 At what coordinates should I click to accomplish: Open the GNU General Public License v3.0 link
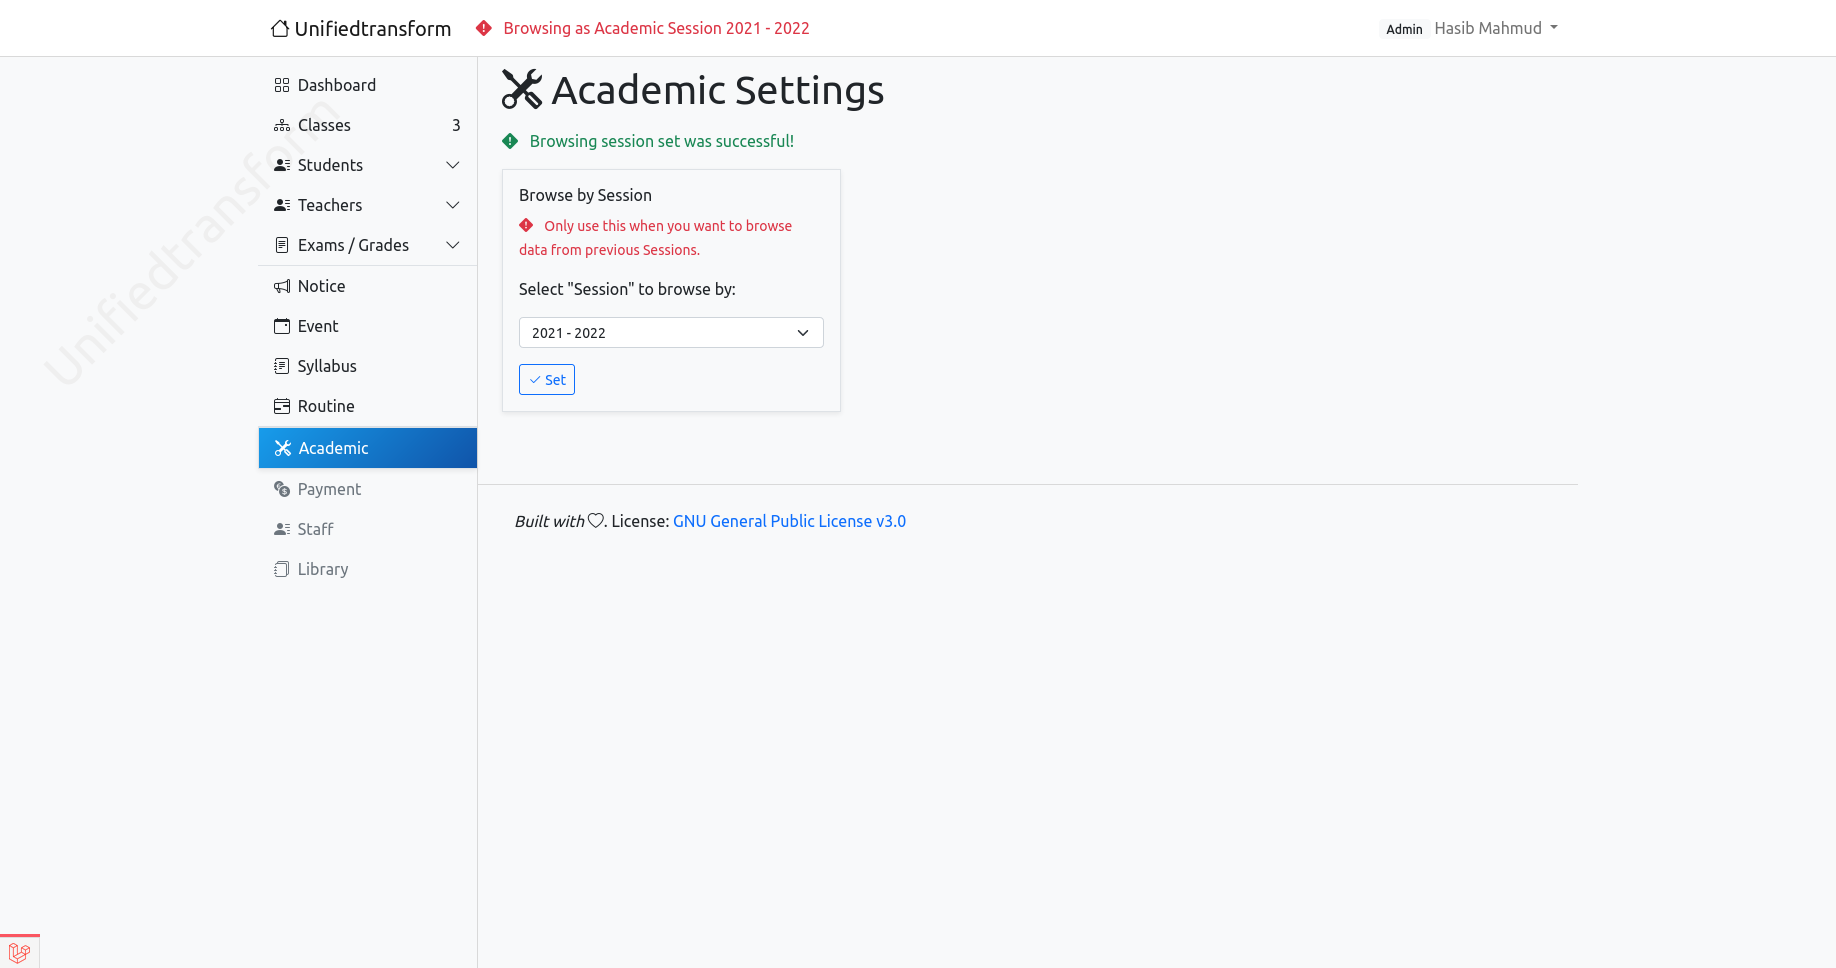789,521
